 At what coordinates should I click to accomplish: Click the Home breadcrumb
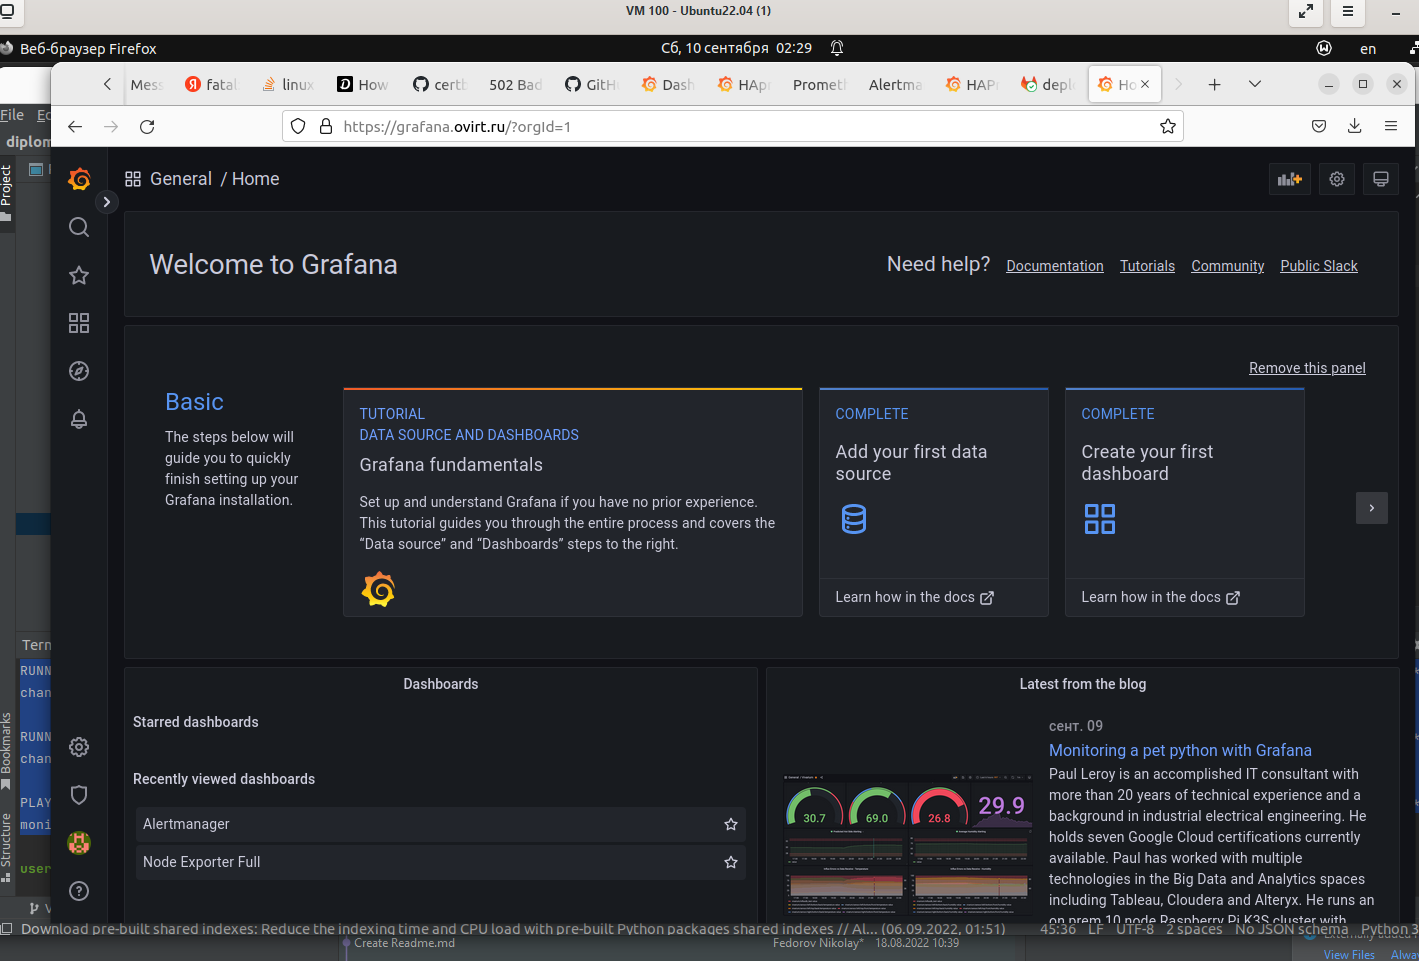click(256, 179)
